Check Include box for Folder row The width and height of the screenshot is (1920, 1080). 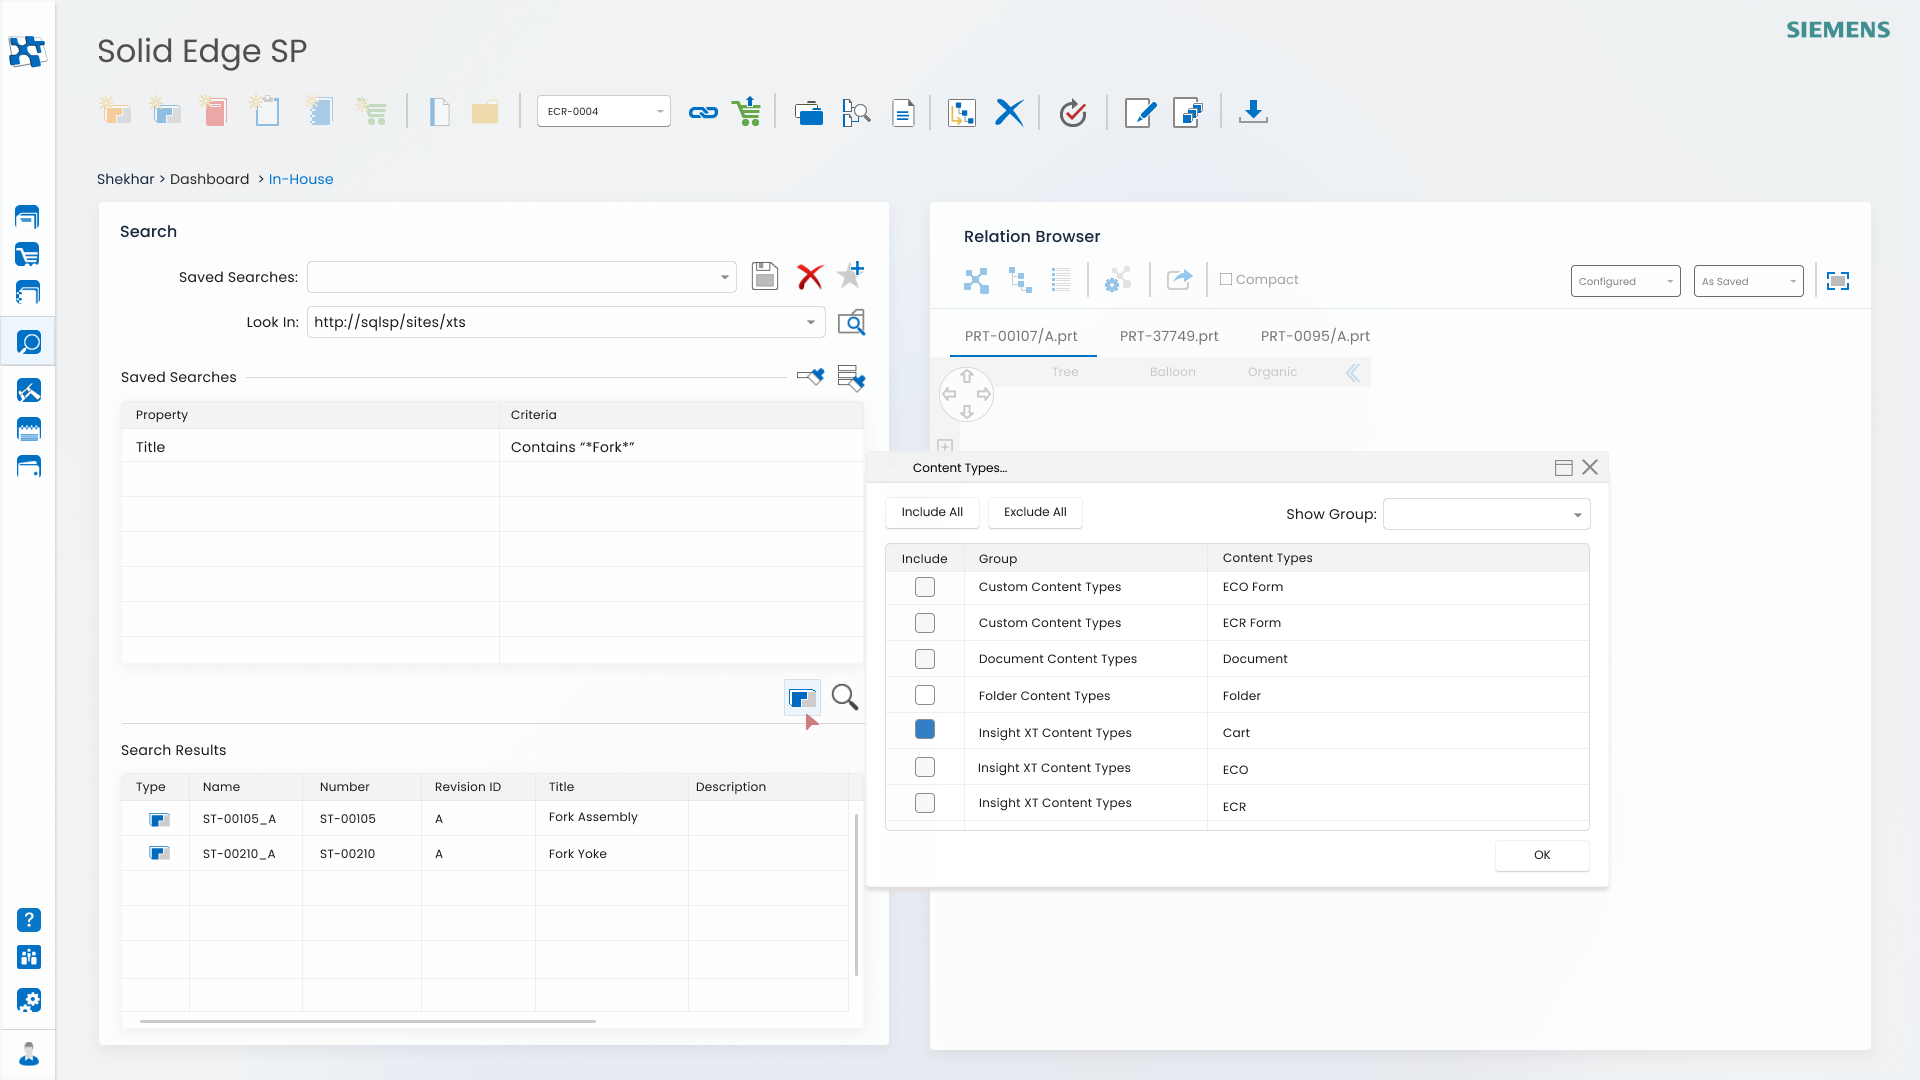[925, 695]
